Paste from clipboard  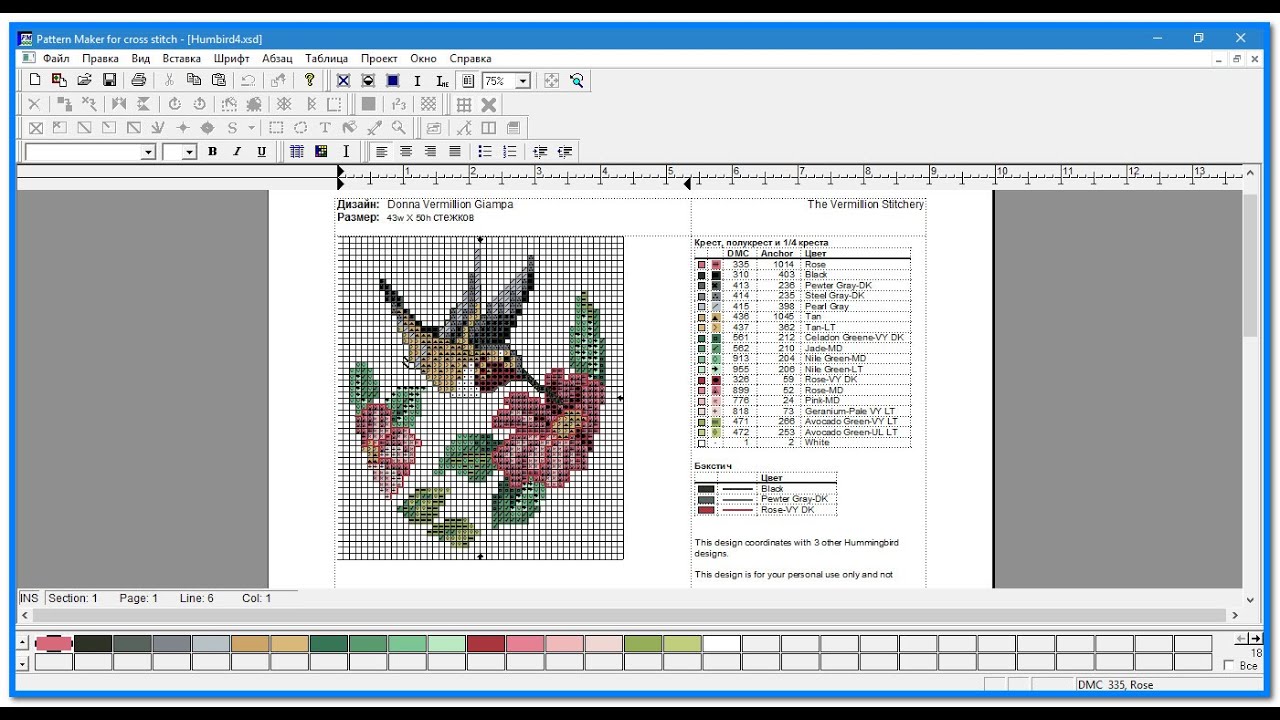coord(219,80)
